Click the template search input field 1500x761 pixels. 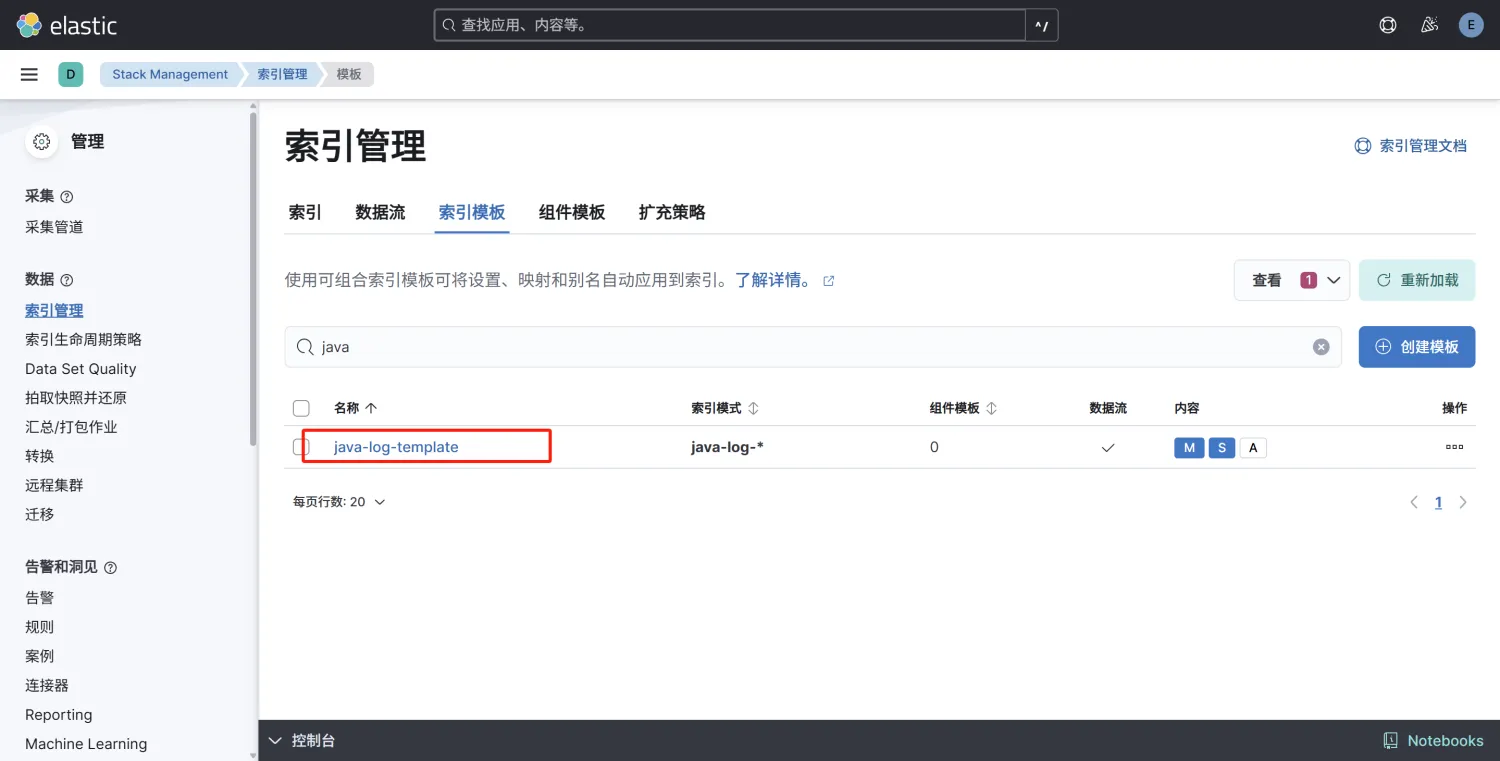[x=800, y=347]
